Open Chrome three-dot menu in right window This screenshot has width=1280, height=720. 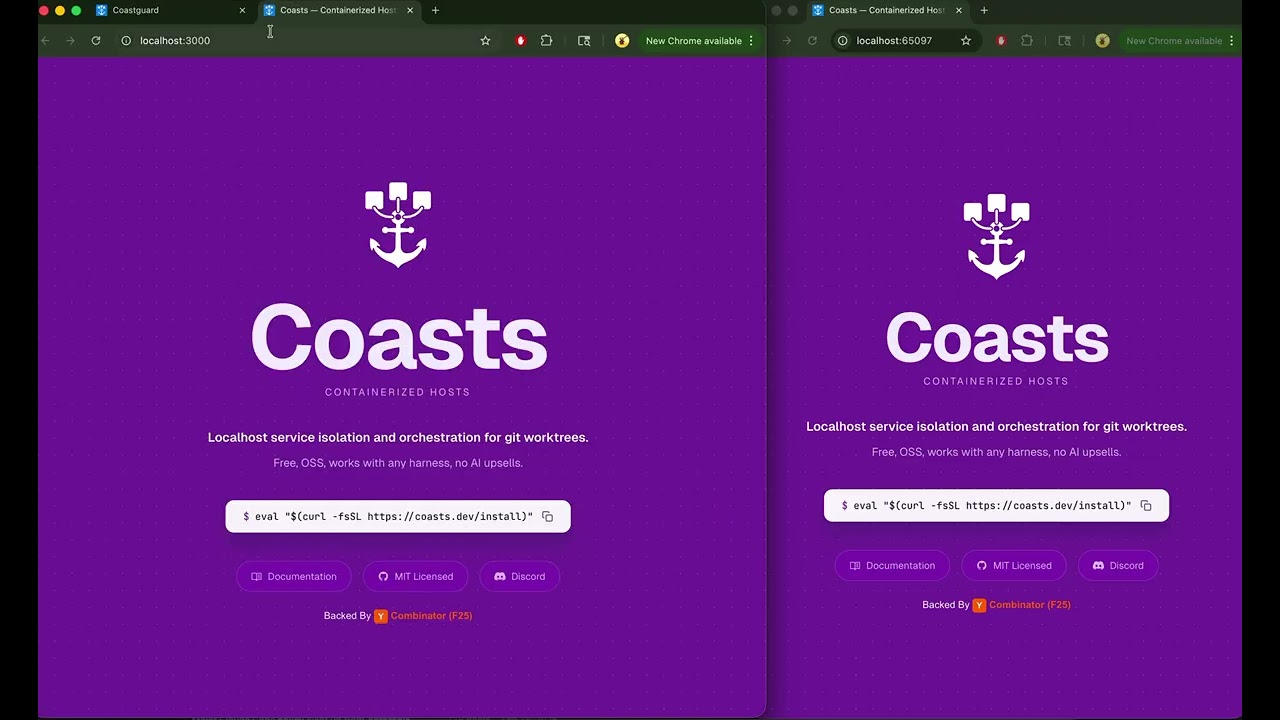click(1231, 41)
